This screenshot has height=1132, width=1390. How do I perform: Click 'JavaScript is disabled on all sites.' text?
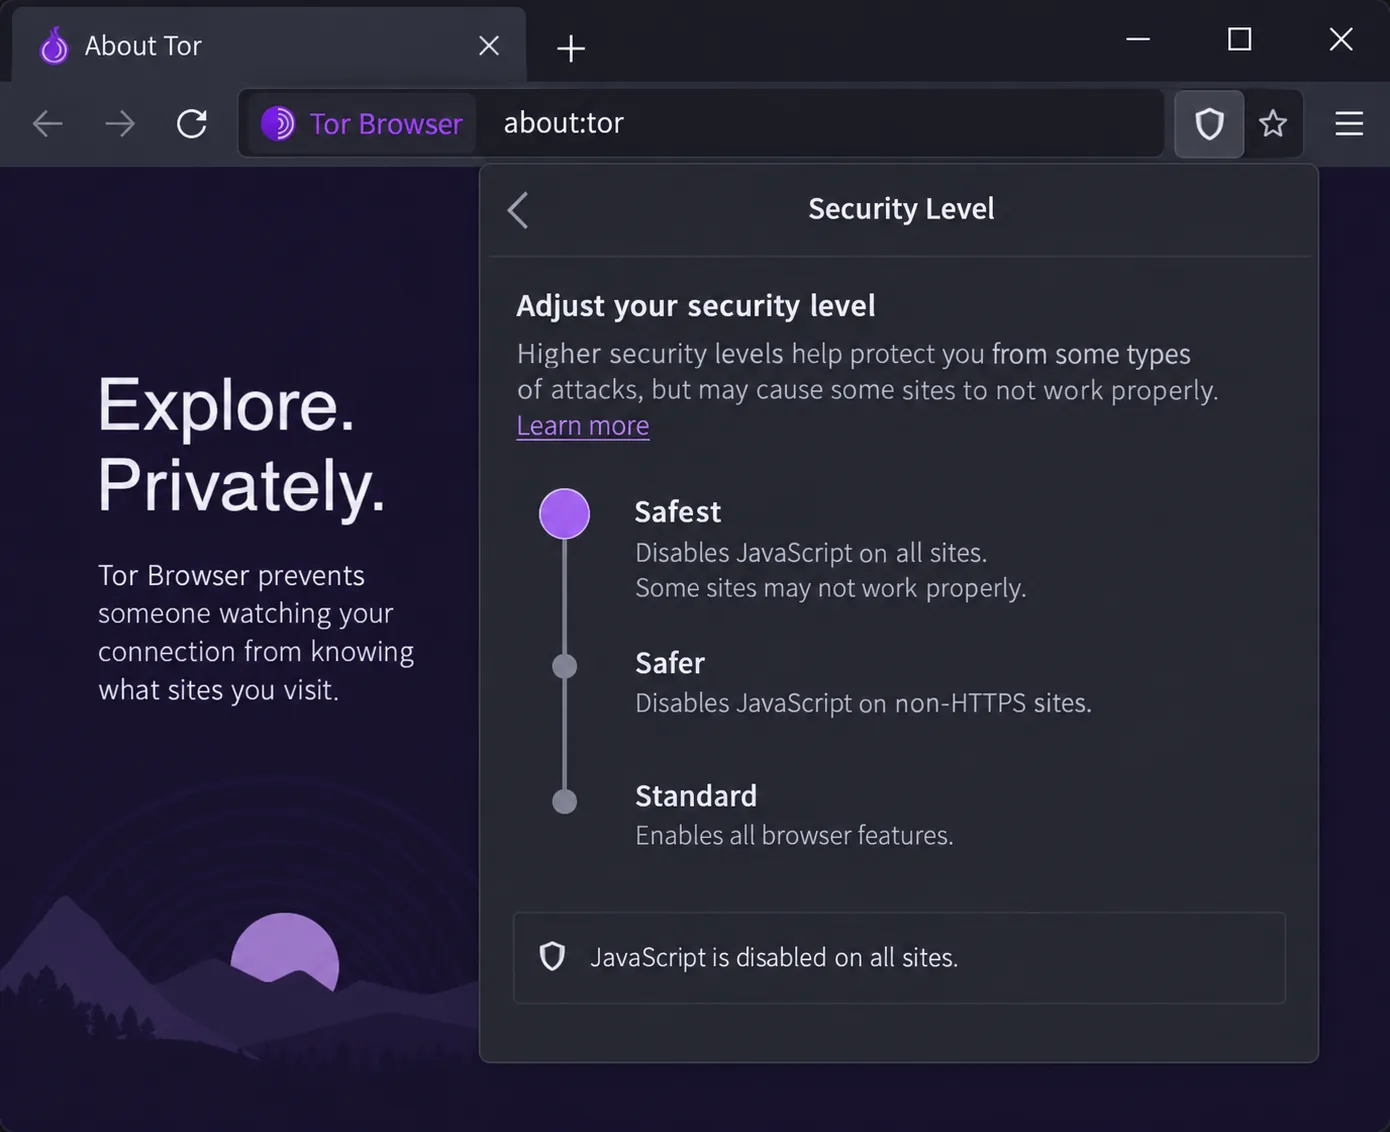774,958
